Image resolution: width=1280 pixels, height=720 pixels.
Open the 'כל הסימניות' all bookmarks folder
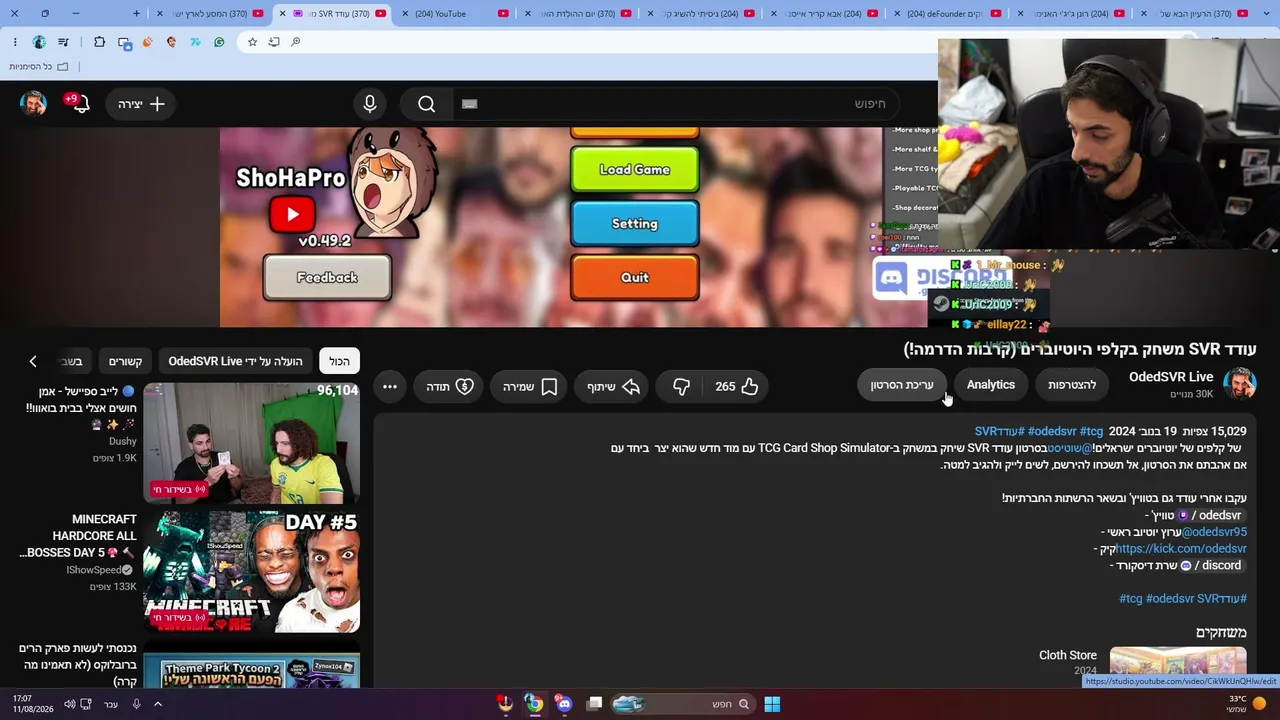pyautogui.click(x=39, y=66)
